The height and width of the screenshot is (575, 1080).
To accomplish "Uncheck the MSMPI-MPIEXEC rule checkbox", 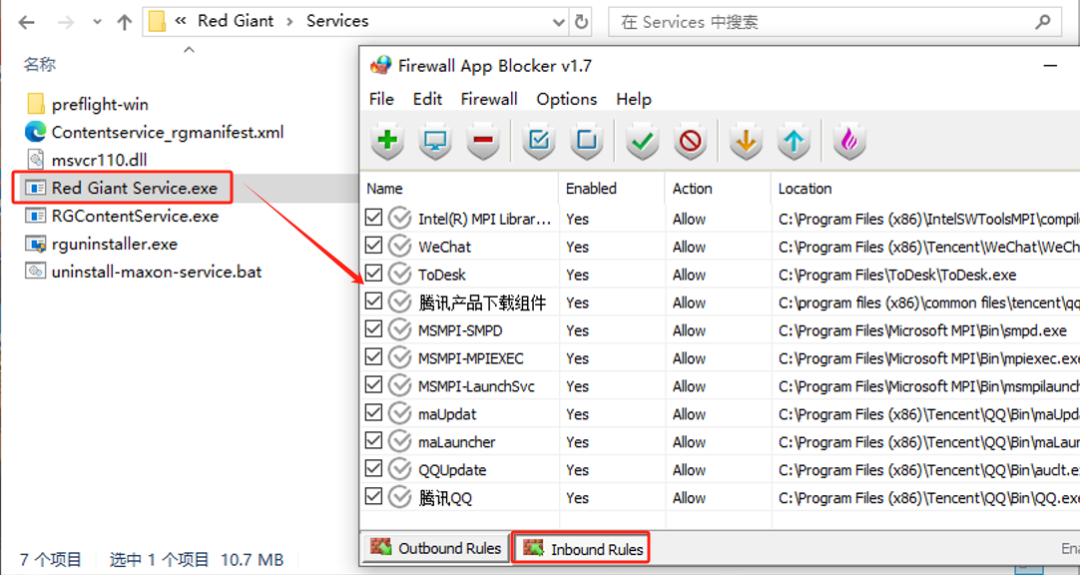I will pos(373,357).
